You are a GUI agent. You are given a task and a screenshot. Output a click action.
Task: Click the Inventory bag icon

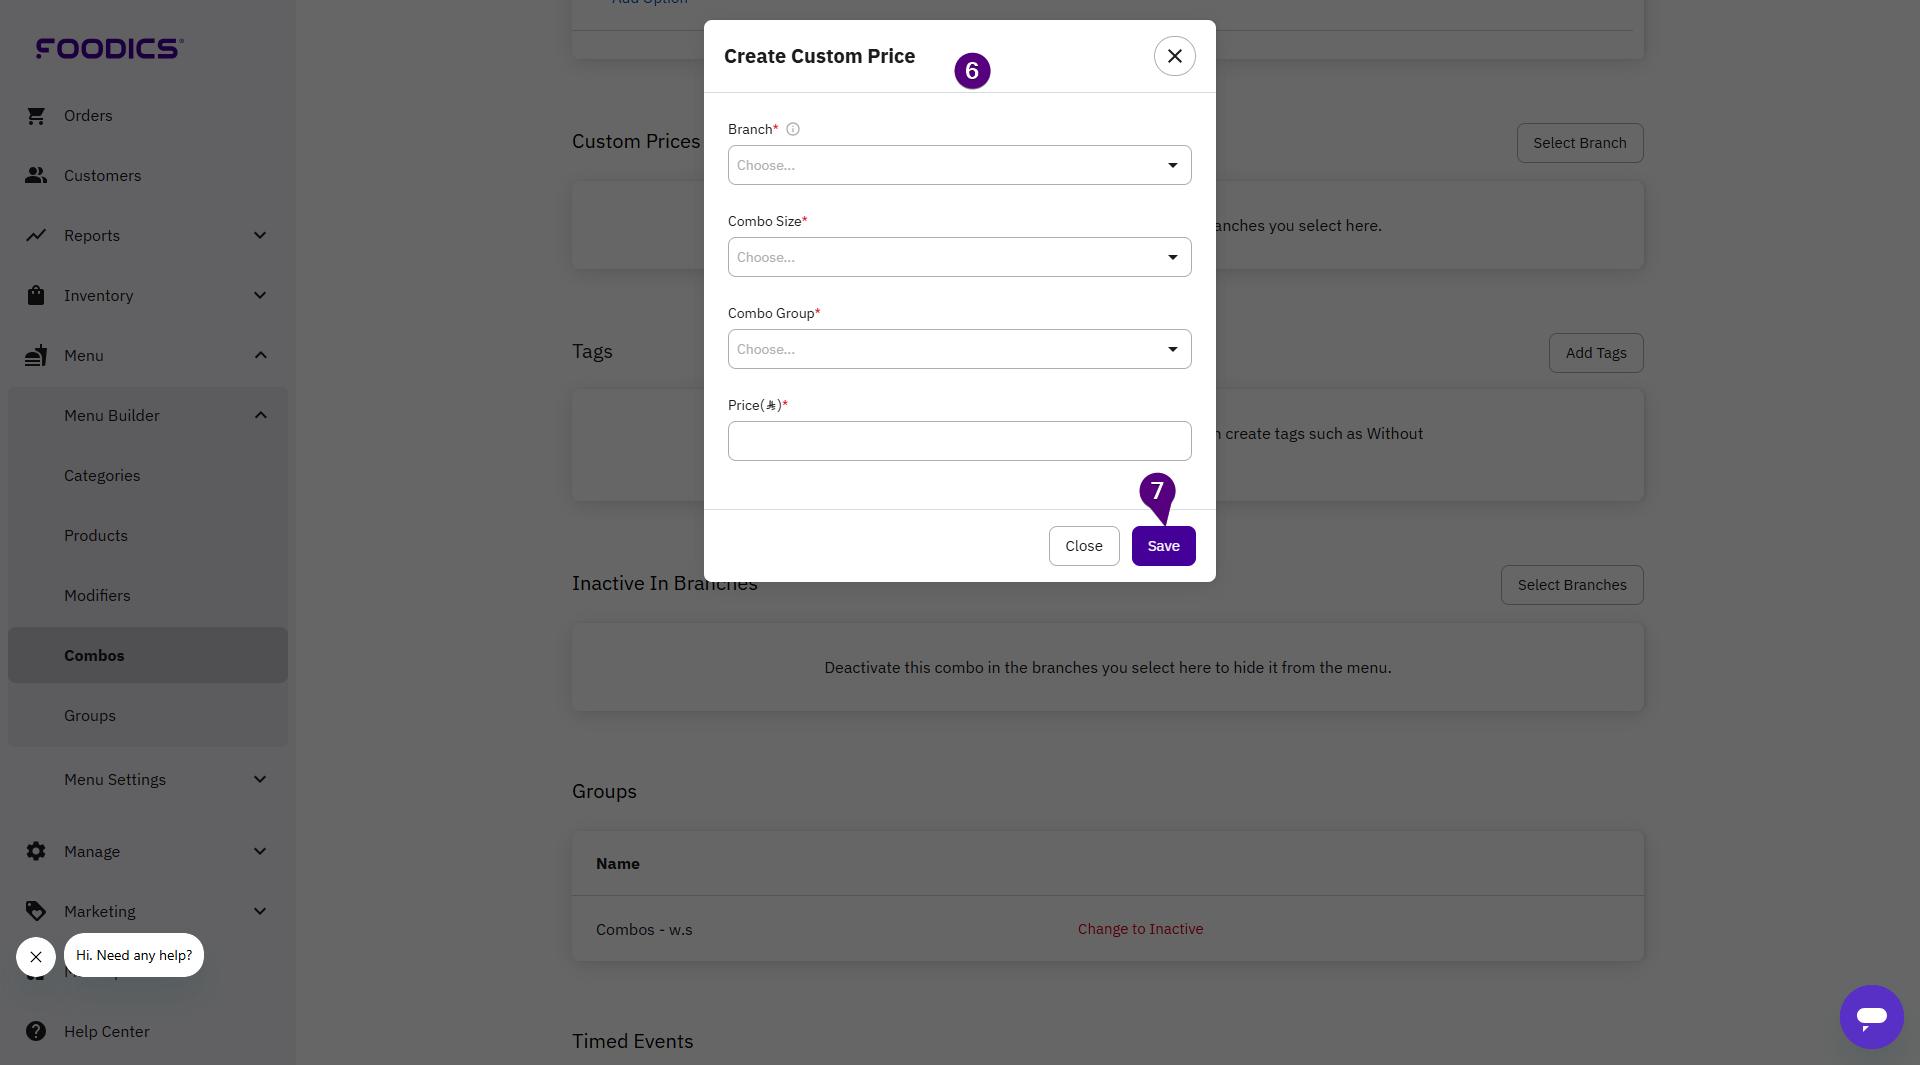(x=36, y=296)
